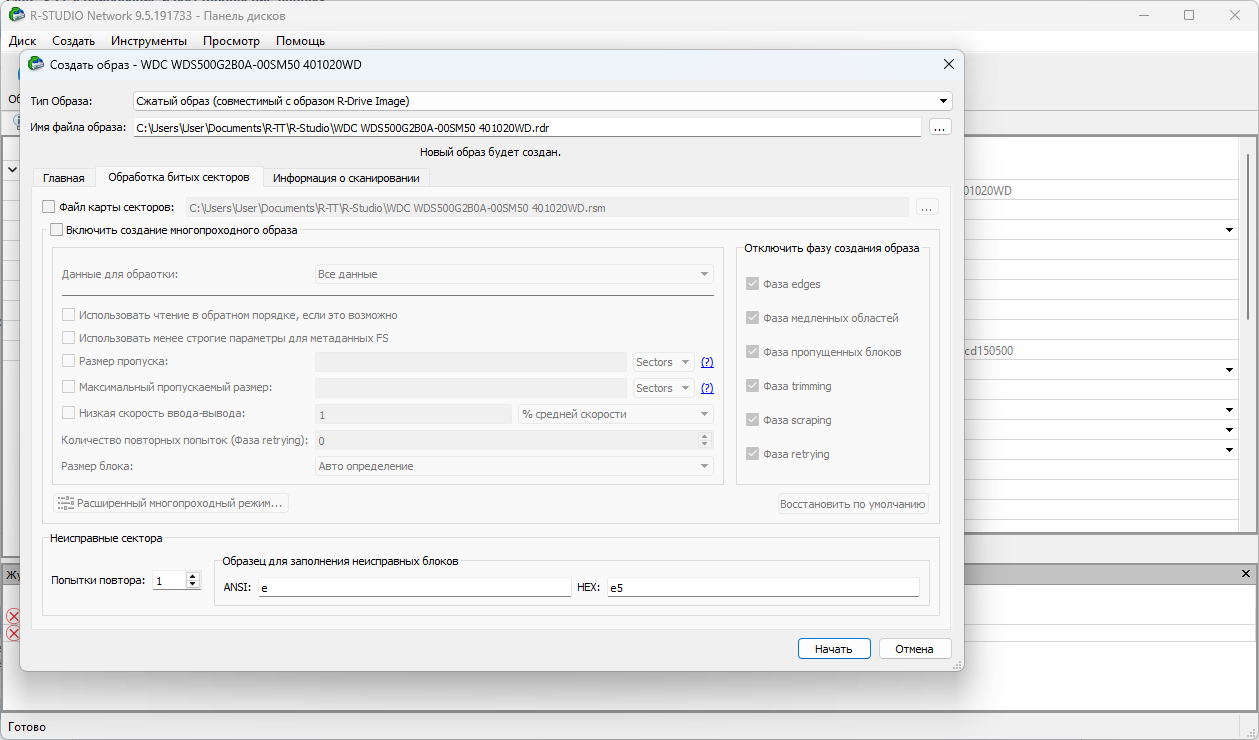Switch to the Главная tab
The image size is (1259, 740).
click(x=63, y=178)
